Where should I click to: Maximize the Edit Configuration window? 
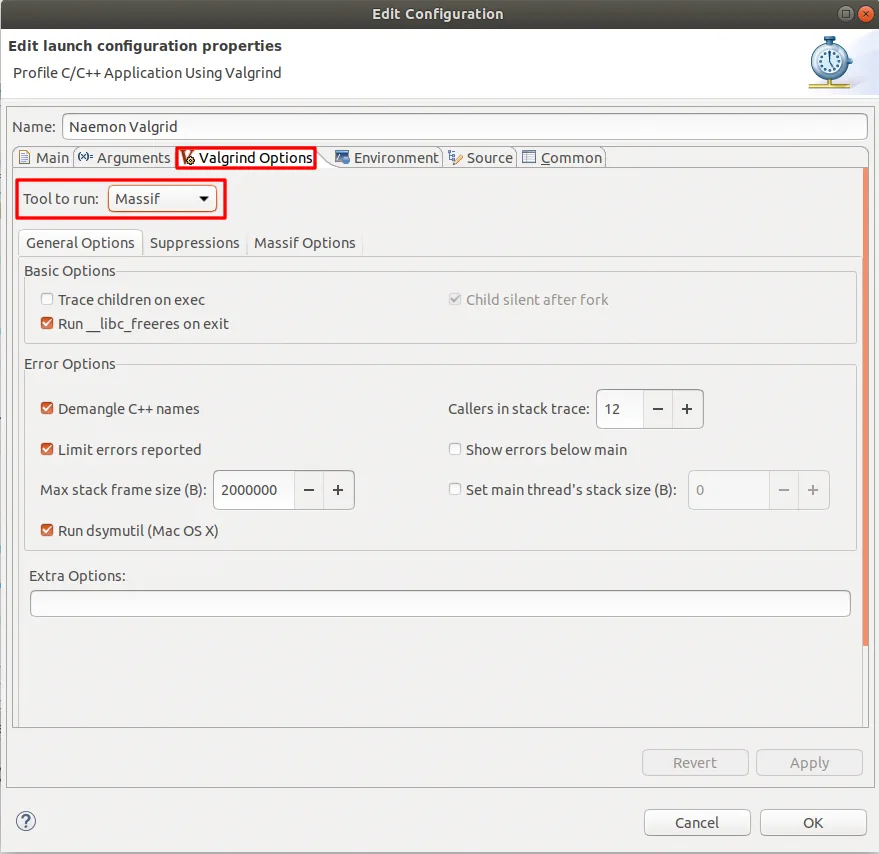coord(845,13)
